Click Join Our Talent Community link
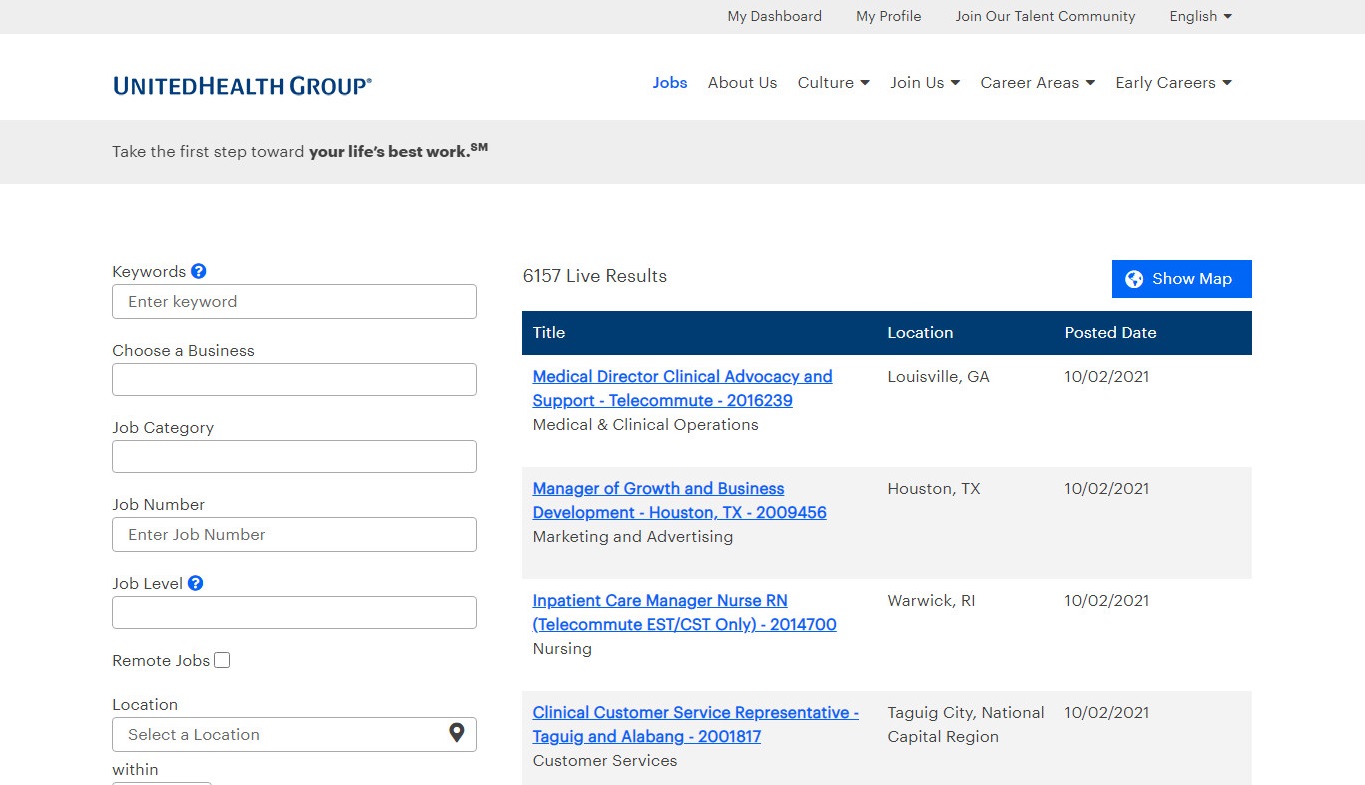Viewport: 1365px width, 785px height. [x=1045, y=16]
